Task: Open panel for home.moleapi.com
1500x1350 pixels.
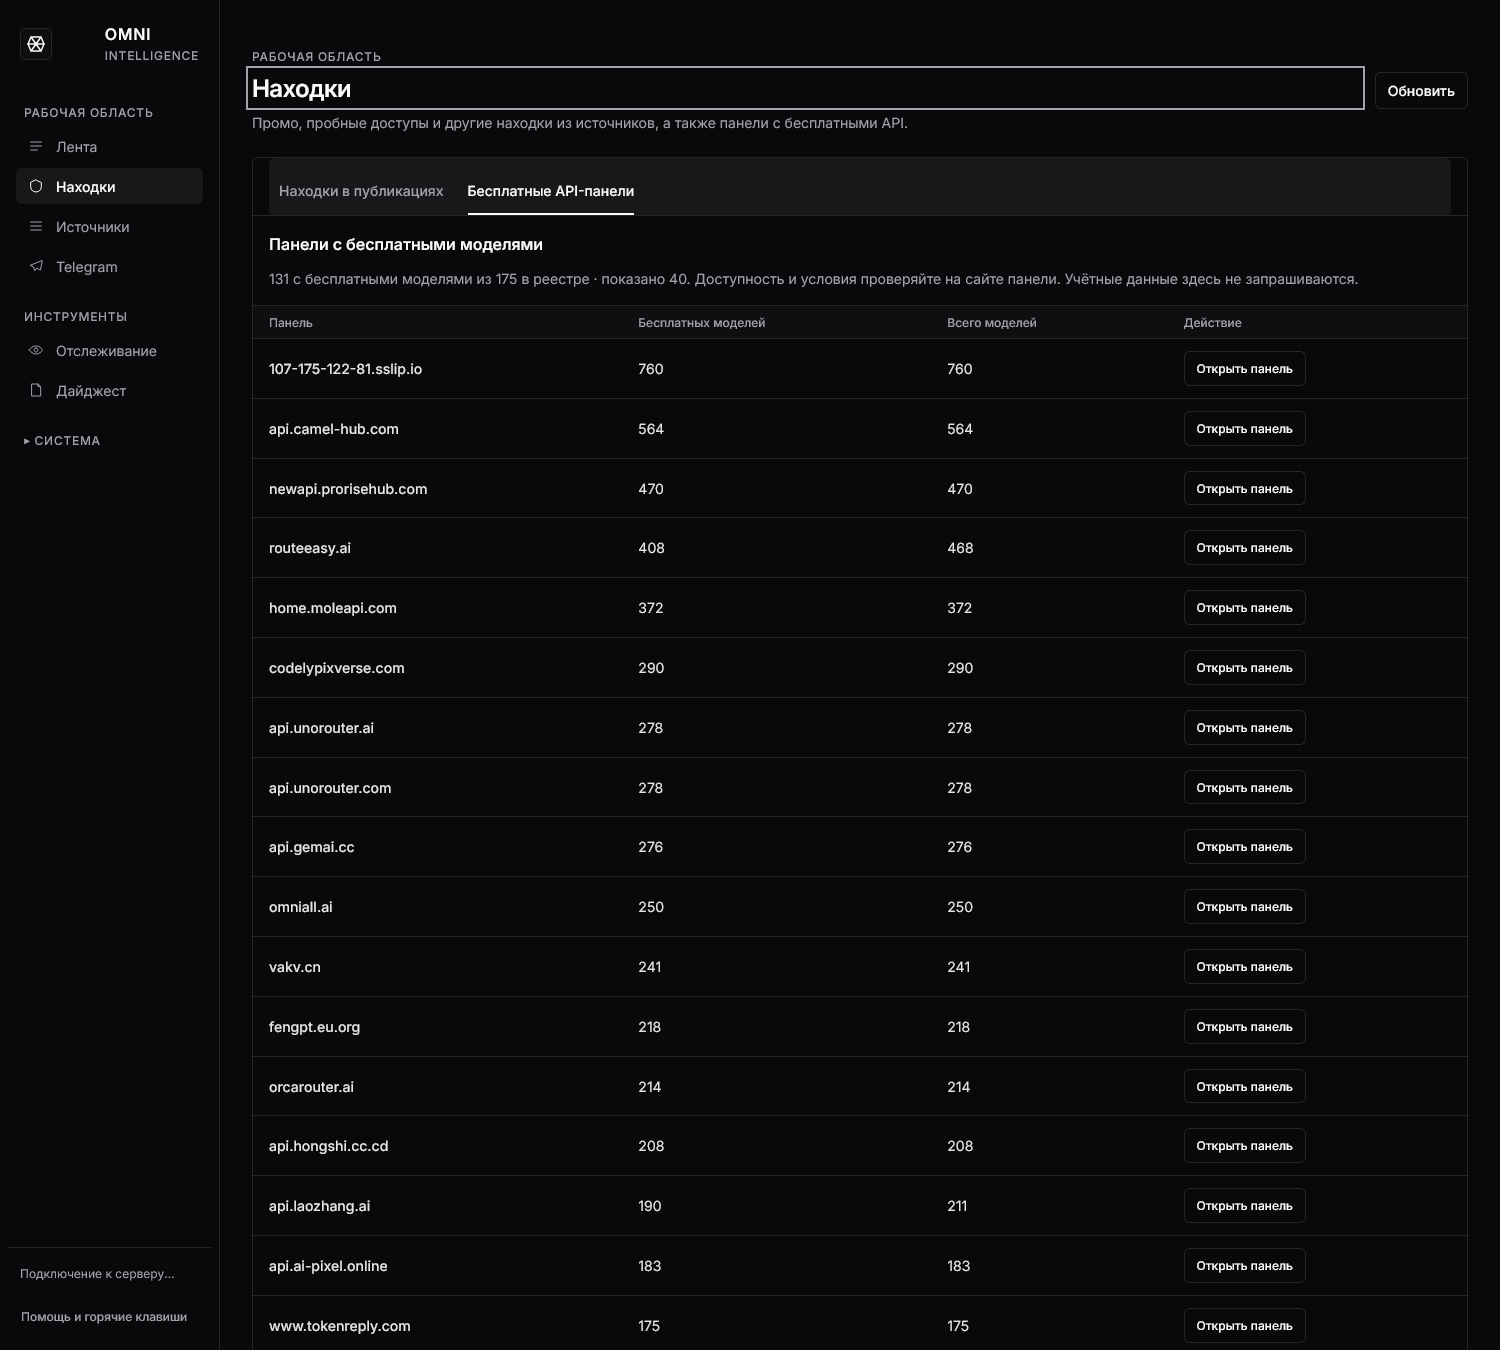Action: coord(1244,608)
